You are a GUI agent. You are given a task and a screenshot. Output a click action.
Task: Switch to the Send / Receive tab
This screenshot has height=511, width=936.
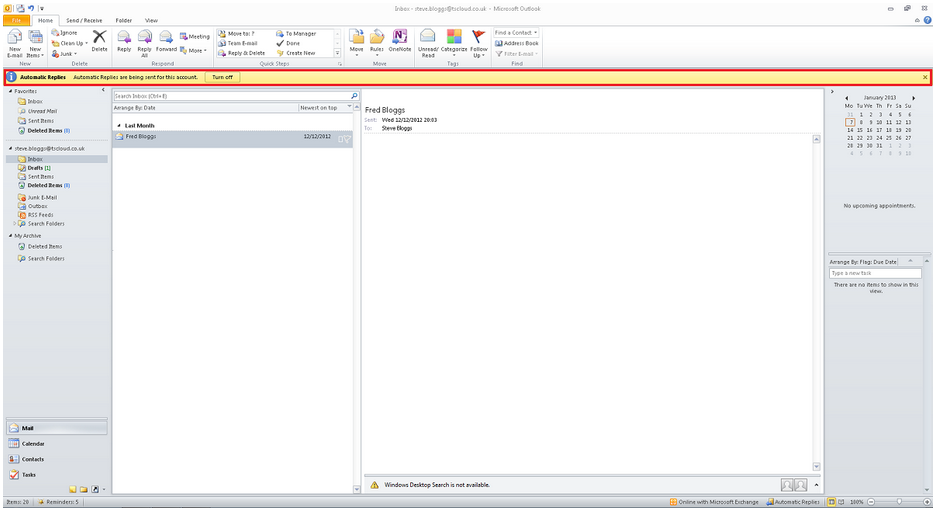click(84, 20)
